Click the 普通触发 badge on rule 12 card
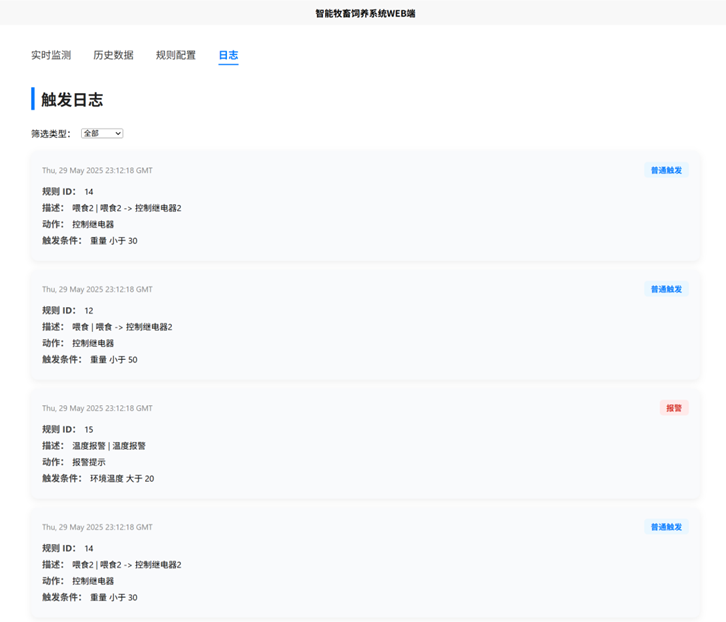 (666, 289)
